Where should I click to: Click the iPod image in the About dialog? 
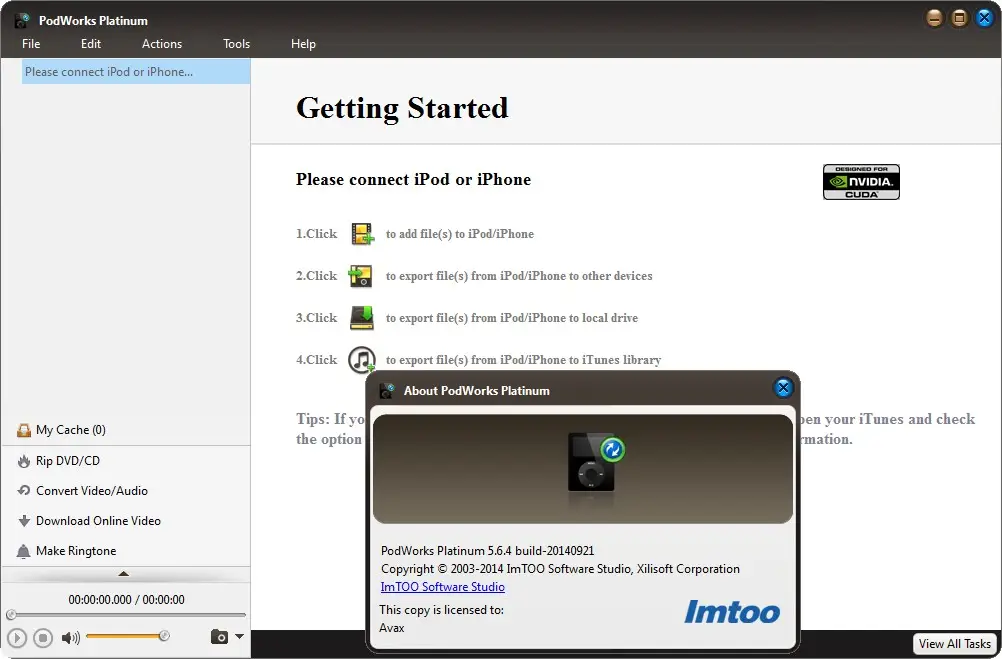596,462
